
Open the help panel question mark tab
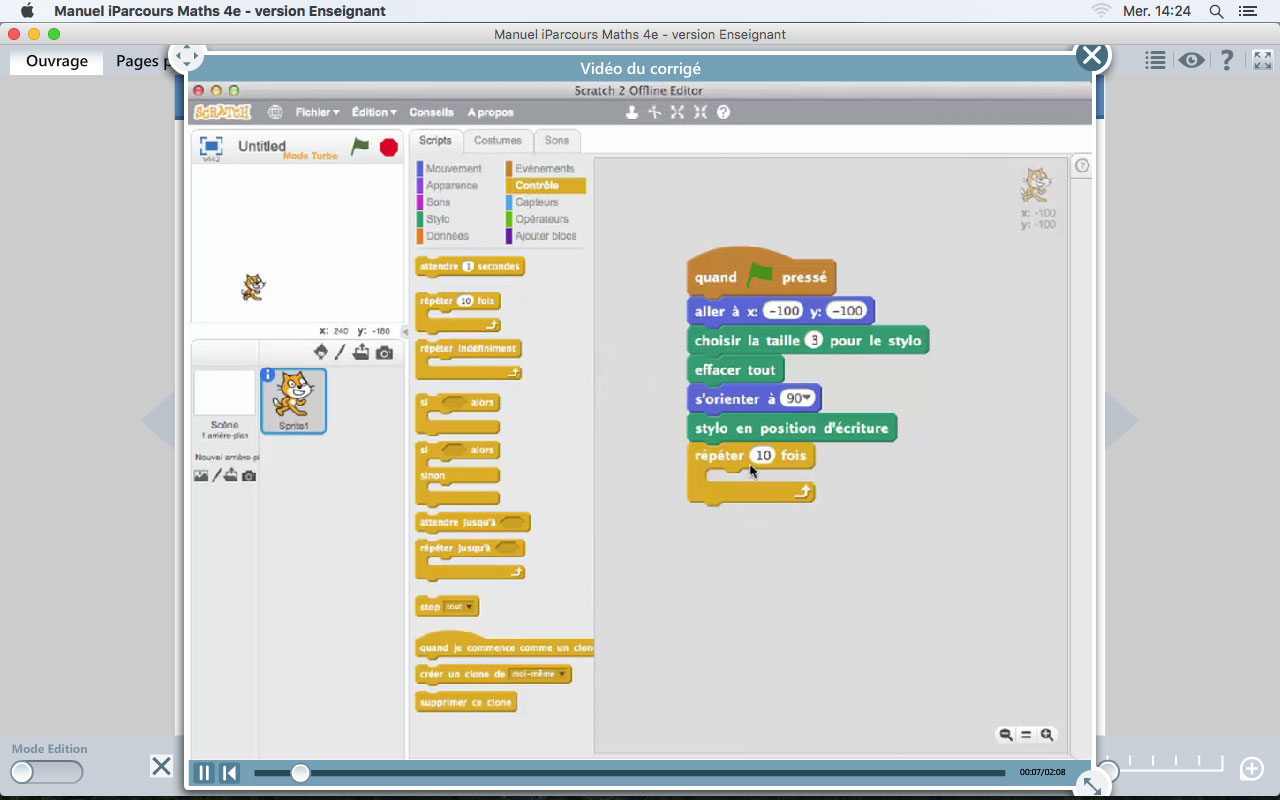(x=1081, y=166)
